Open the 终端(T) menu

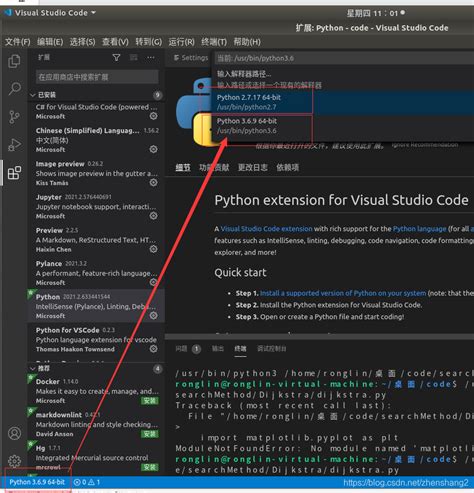[214, 42]
